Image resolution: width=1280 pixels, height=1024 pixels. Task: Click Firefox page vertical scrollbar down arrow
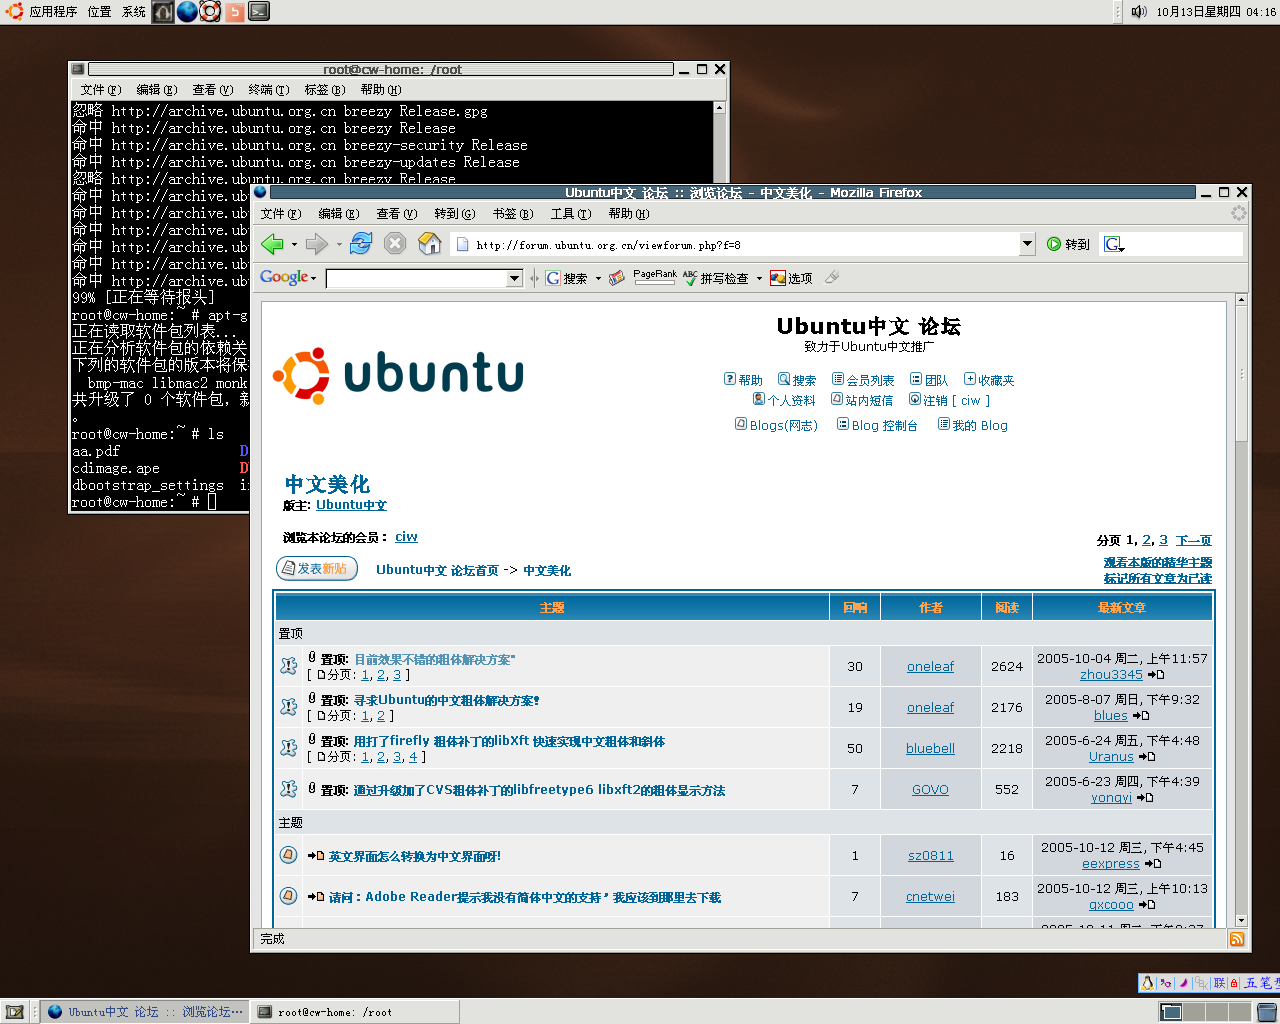click(1241, 920)
